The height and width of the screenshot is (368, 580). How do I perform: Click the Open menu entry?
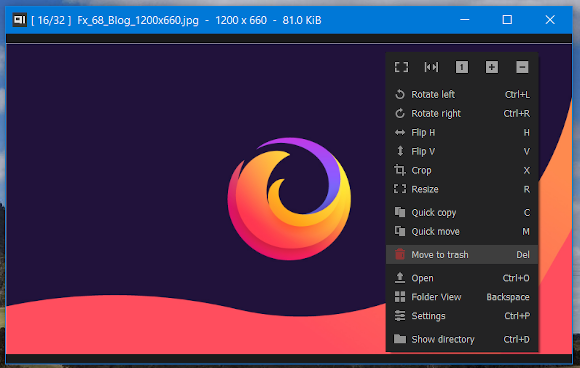point(462,278)
